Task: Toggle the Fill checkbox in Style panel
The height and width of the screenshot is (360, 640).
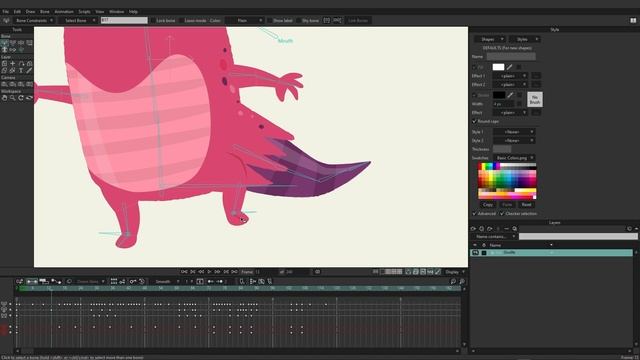Action: (474, 67)
